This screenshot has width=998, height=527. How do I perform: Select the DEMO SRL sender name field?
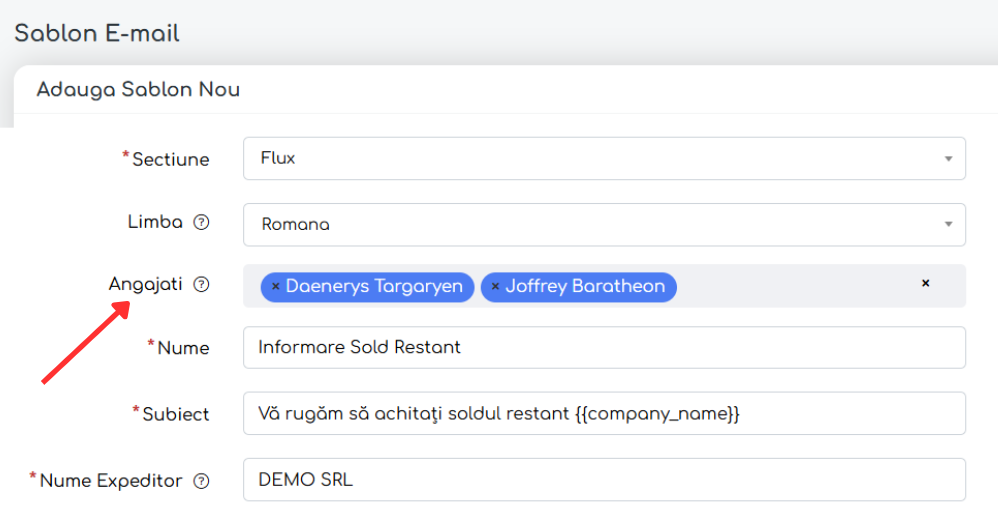click(603, 480)
